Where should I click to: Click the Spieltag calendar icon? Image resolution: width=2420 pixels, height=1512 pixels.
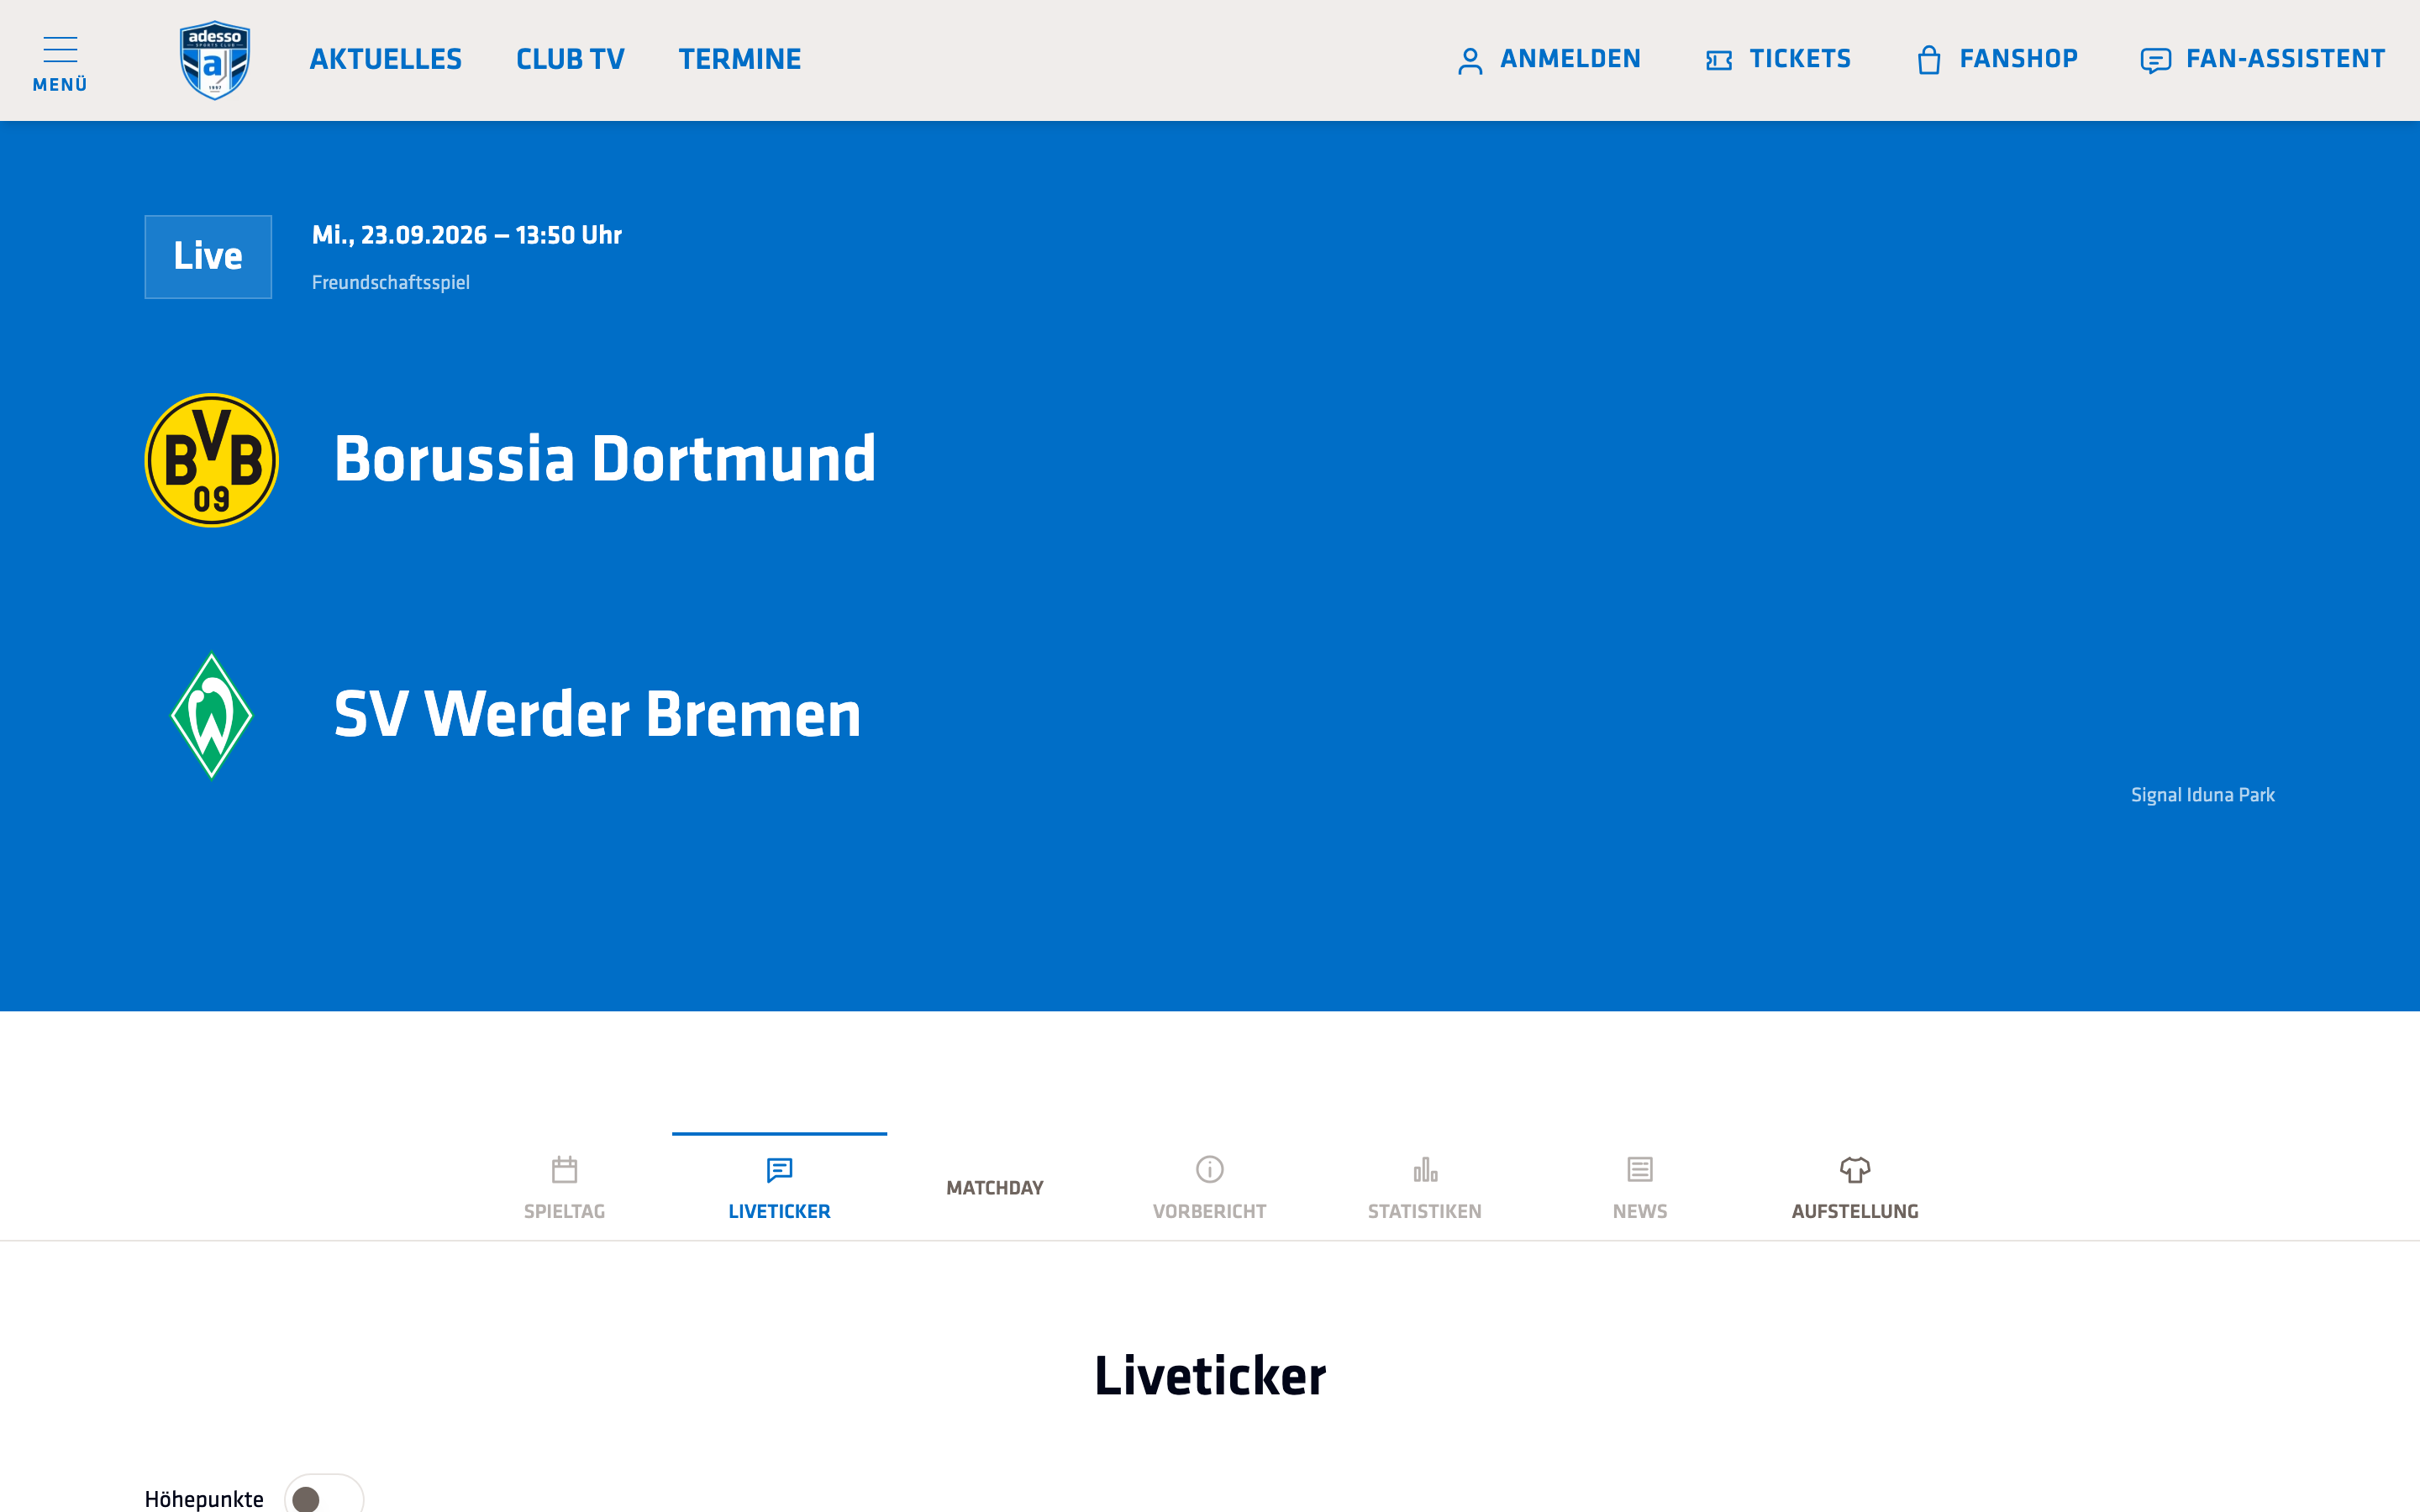pos(565,1169)
